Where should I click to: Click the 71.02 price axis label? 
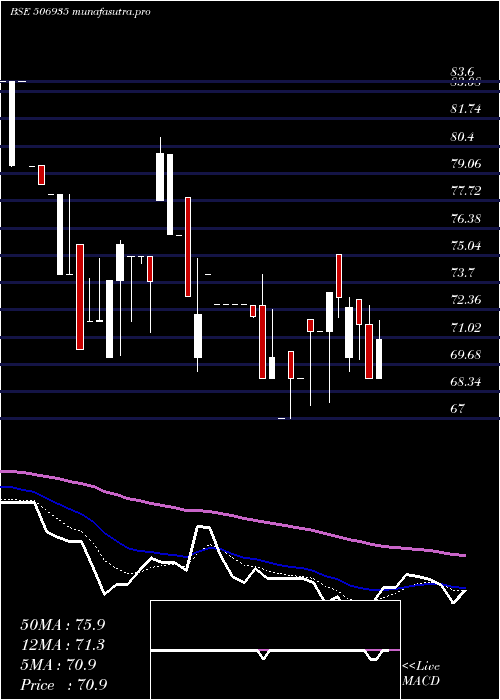tap(466, 328)
